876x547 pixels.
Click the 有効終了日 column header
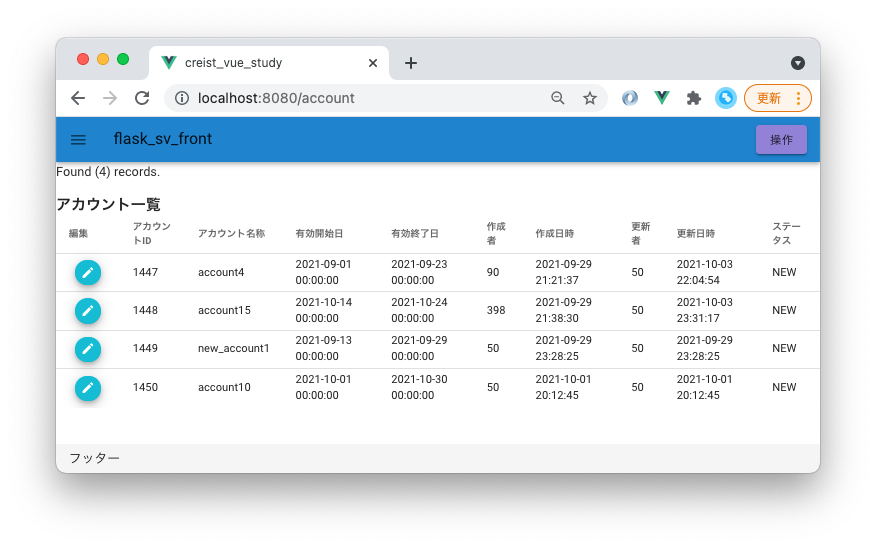415,234
